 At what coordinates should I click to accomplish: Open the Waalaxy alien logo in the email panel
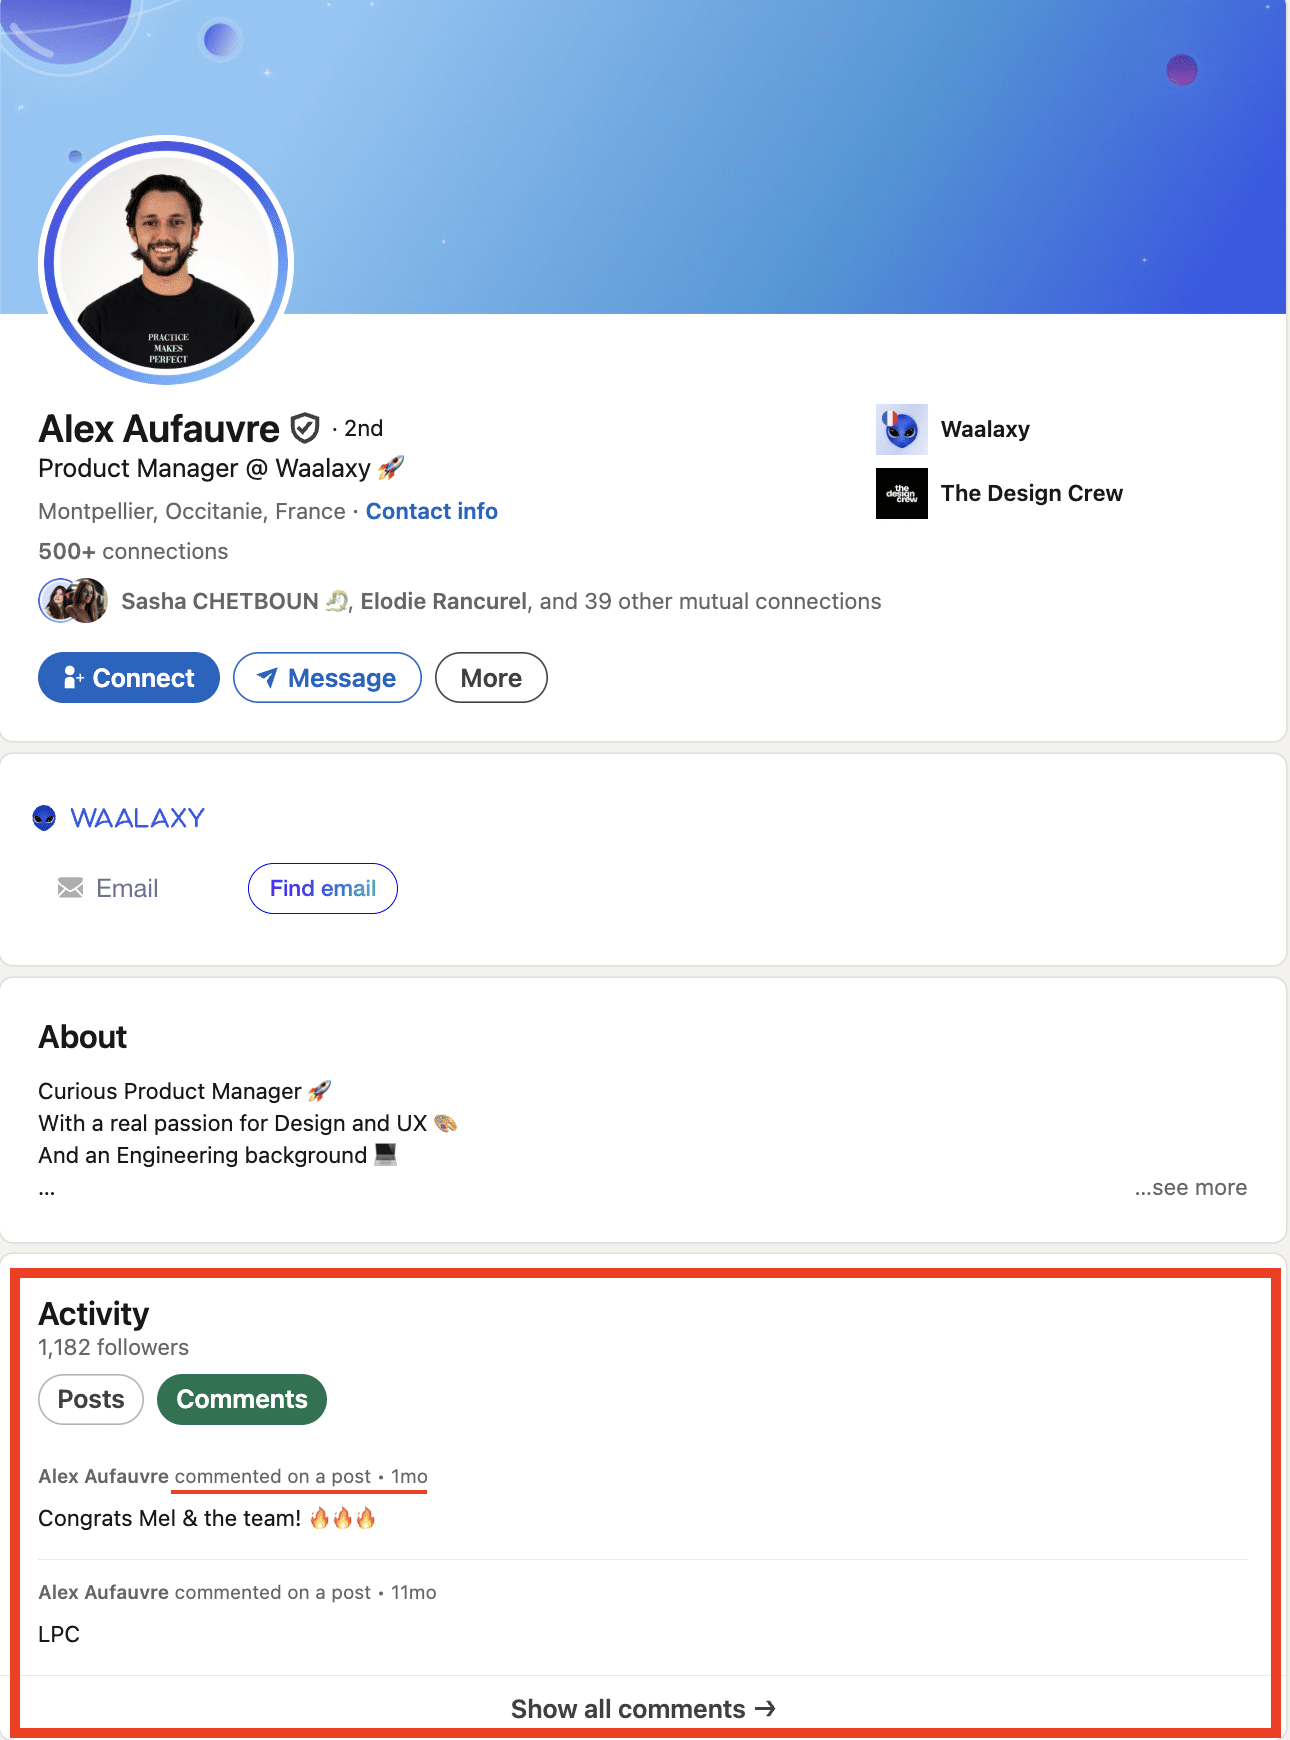[45, 817]
